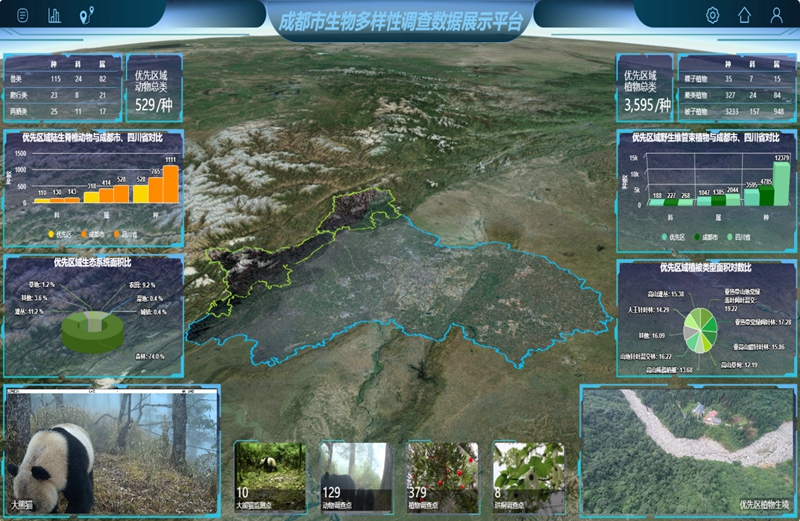Open the user account icon

click(x=776, y=15)
